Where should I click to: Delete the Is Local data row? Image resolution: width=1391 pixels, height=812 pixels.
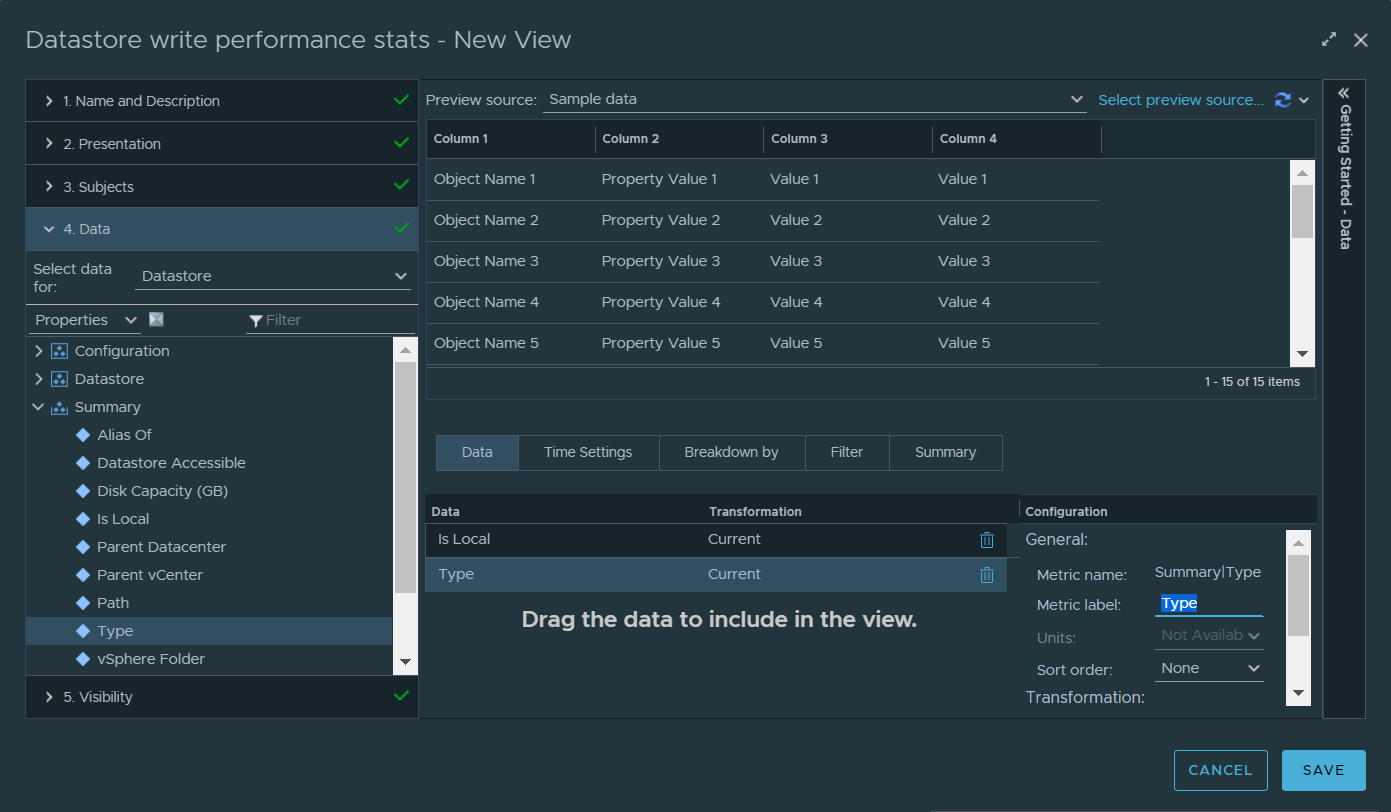987,540
